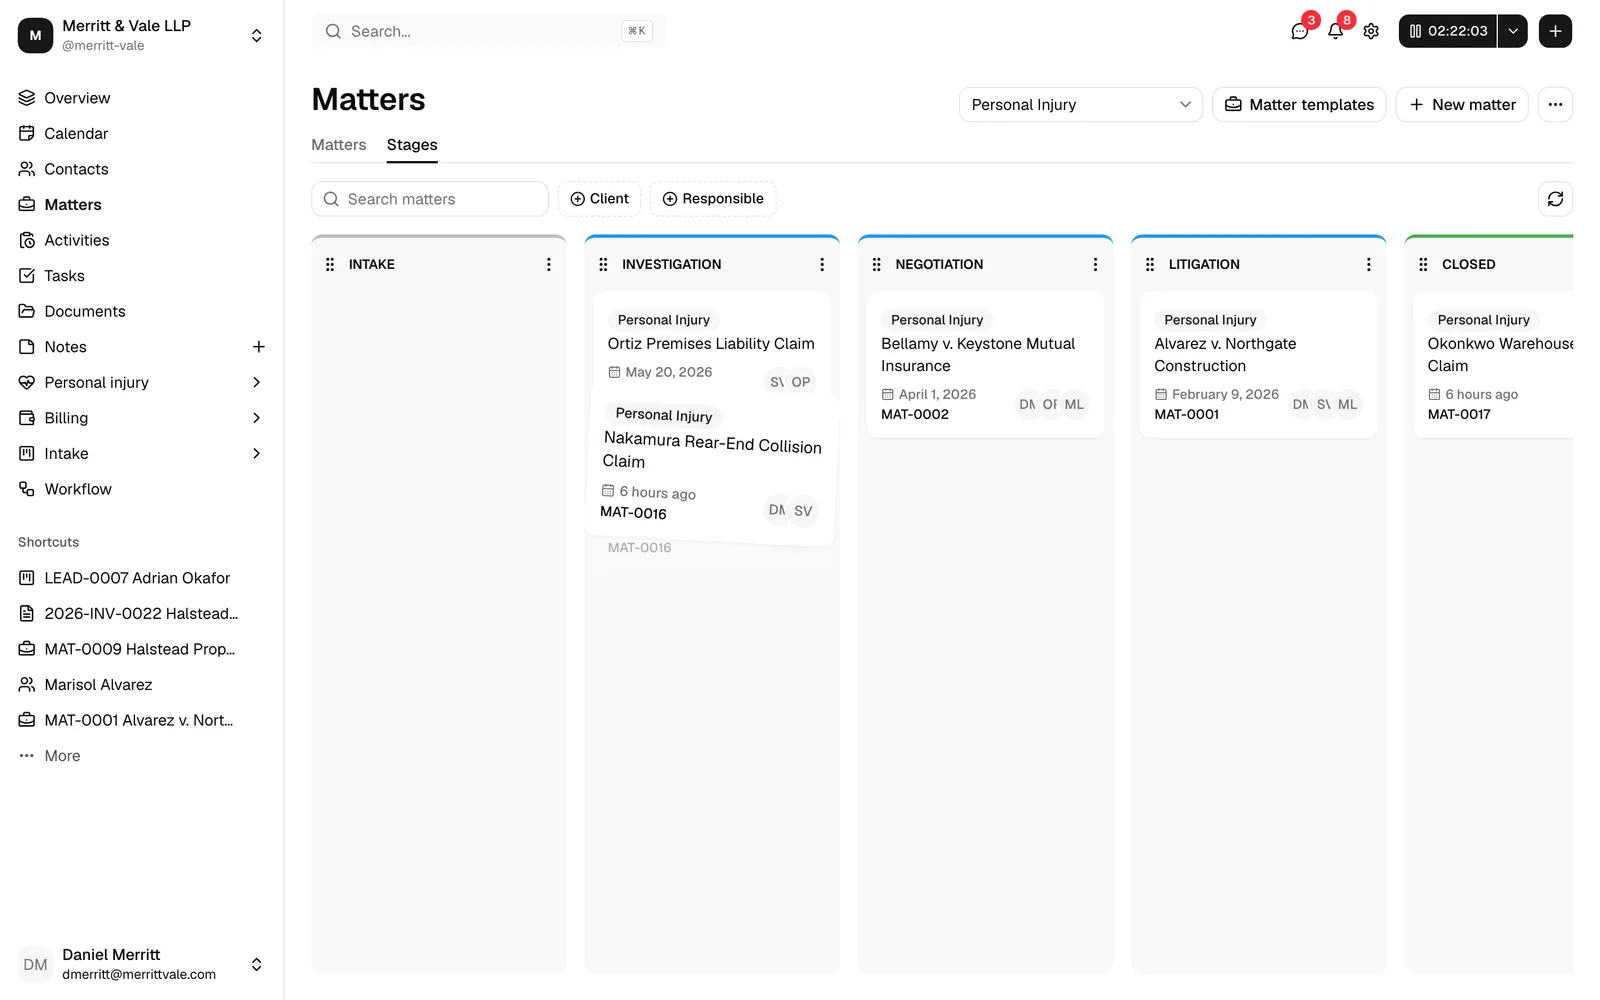The height and width of the screenshot is (1000, 1600).
Task: Click the Matter templates button
Action: 1299,105
